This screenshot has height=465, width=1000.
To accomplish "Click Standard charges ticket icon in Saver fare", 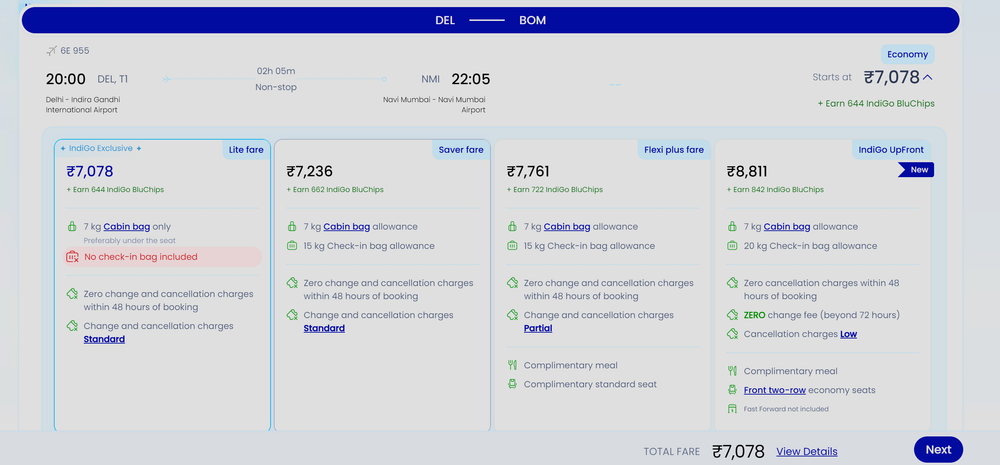I will [x=292, y=315].
